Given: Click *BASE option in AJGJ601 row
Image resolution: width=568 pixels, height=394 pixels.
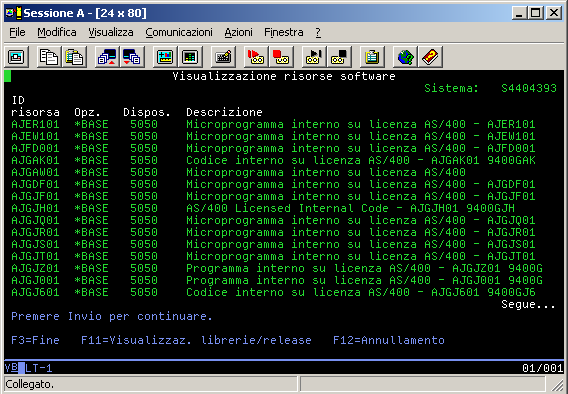Looking at the screenshot, I should tap(91, 292).
